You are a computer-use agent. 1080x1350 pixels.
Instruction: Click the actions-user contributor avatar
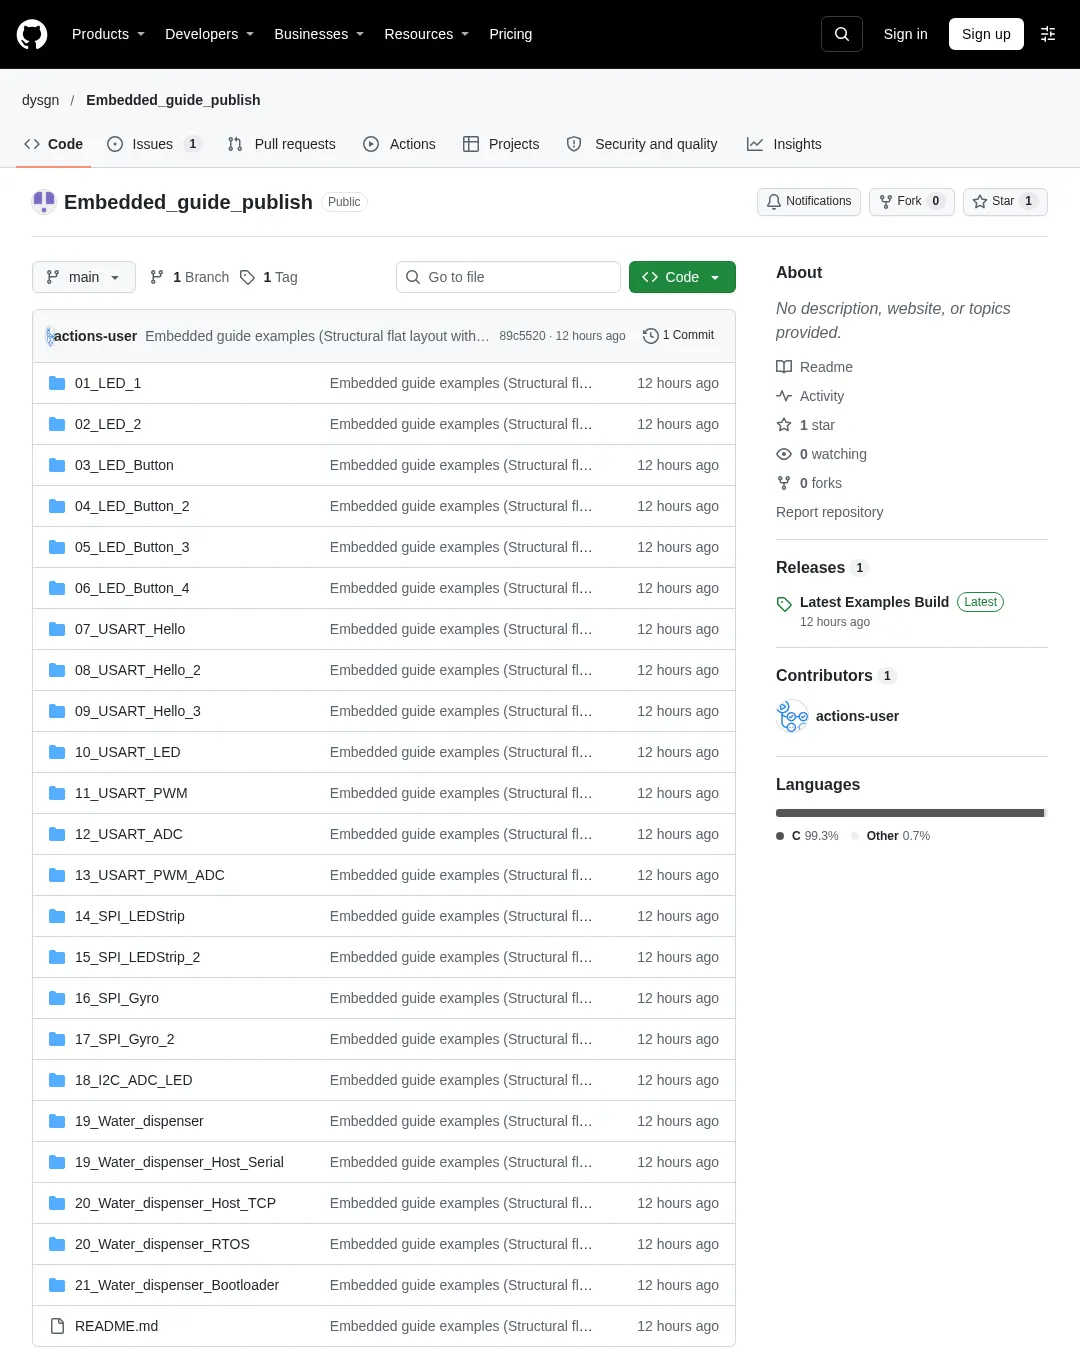793,716
